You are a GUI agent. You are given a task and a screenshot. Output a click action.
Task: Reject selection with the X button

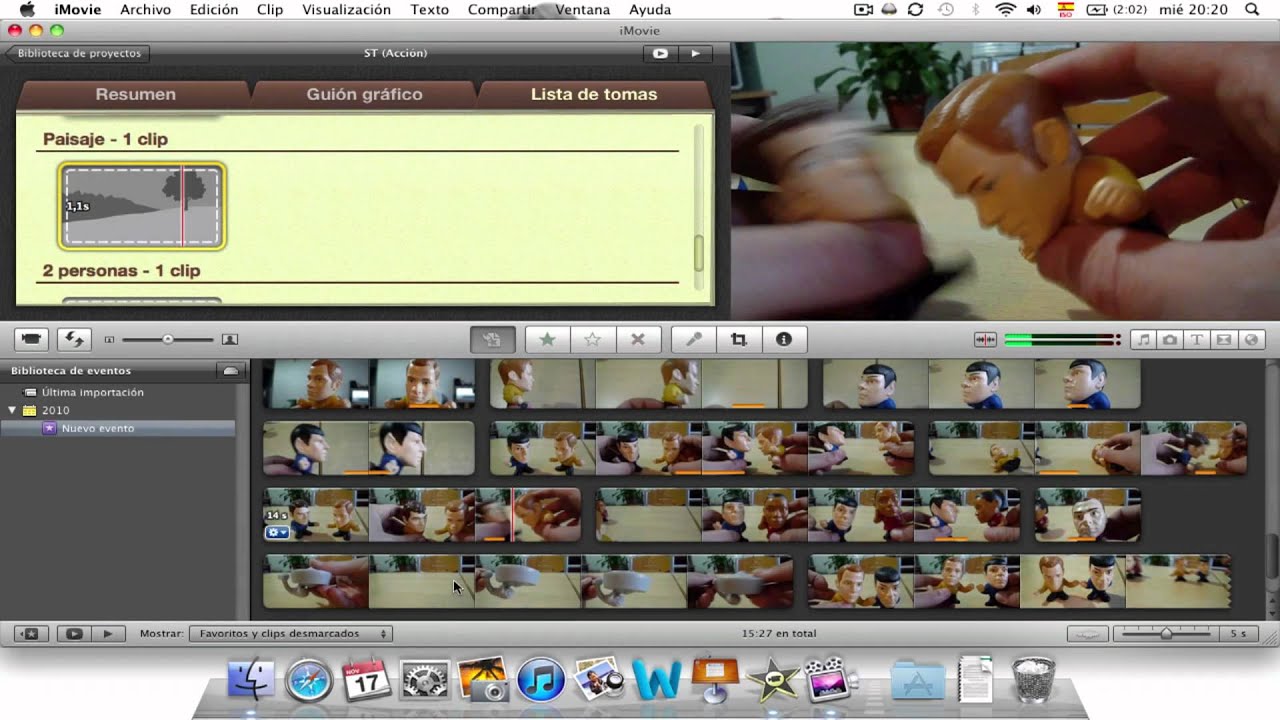click(x=637, y=340)
